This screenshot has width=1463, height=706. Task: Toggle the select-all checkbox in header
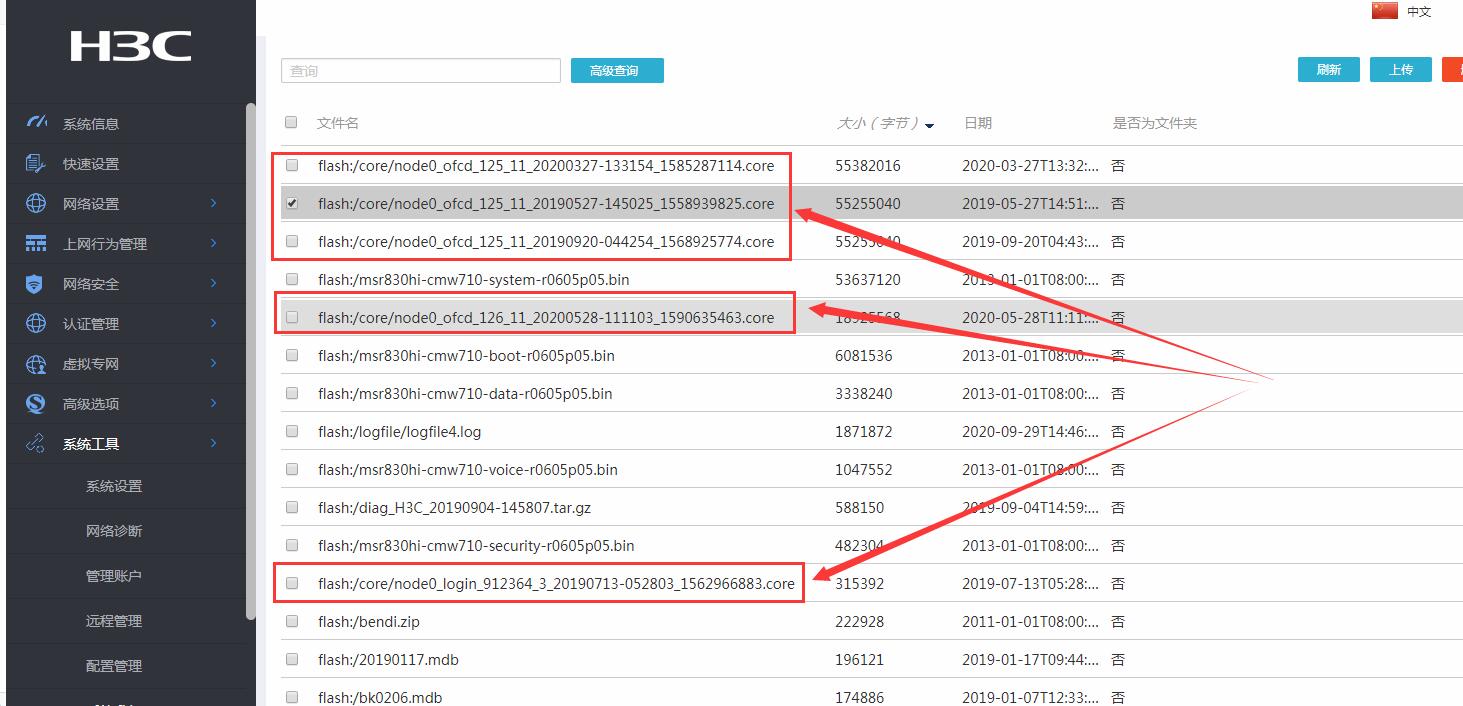click(291, 122)
